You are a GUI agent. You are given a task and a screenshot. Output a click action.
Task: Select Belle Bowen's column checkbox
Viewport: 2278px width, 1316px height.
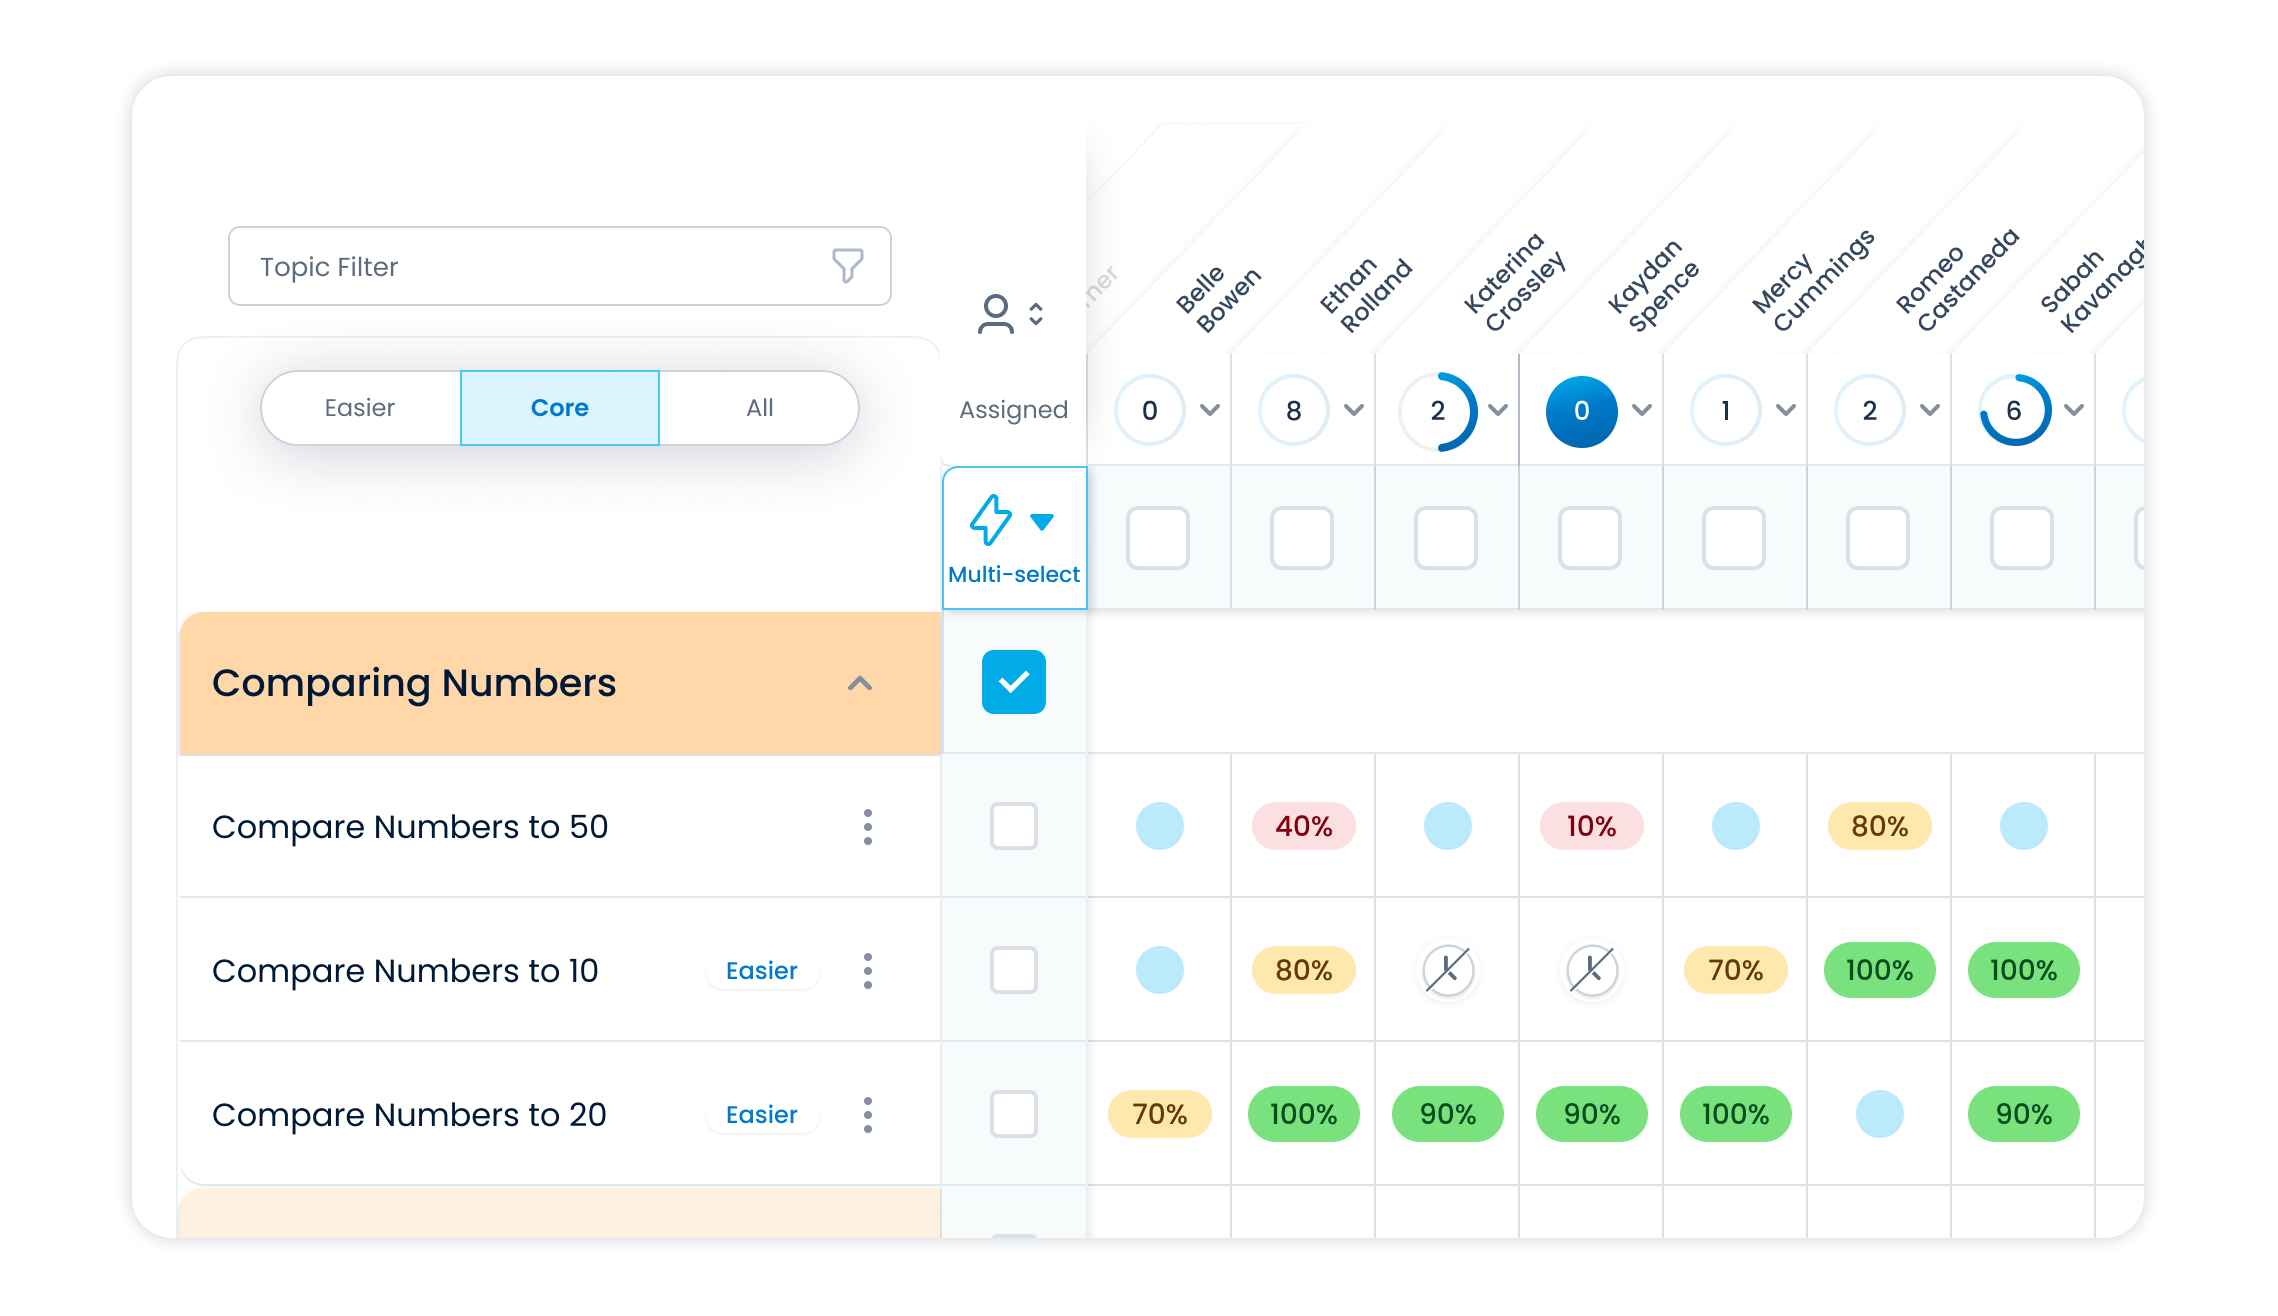(x=1157, y=538)
